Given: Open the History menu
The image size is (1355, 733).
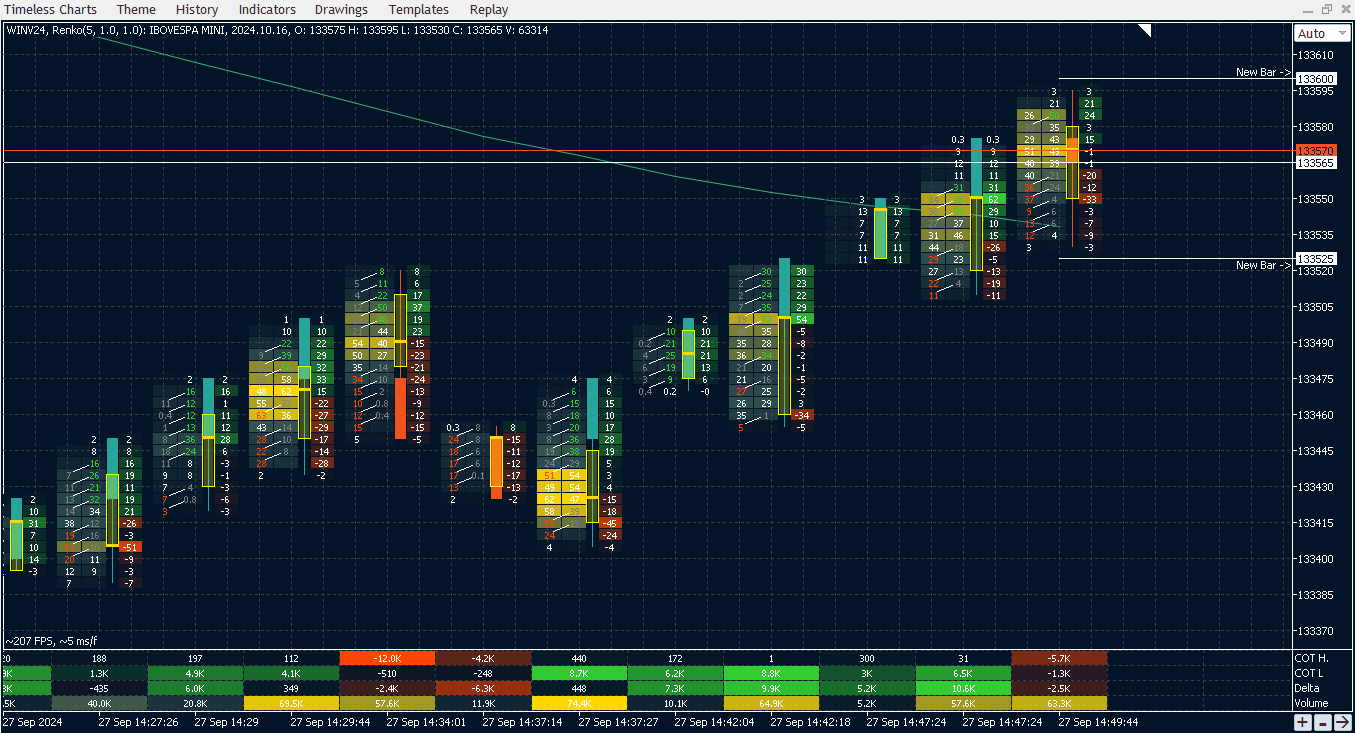Looking at the screenshot, I should [197, 9].
